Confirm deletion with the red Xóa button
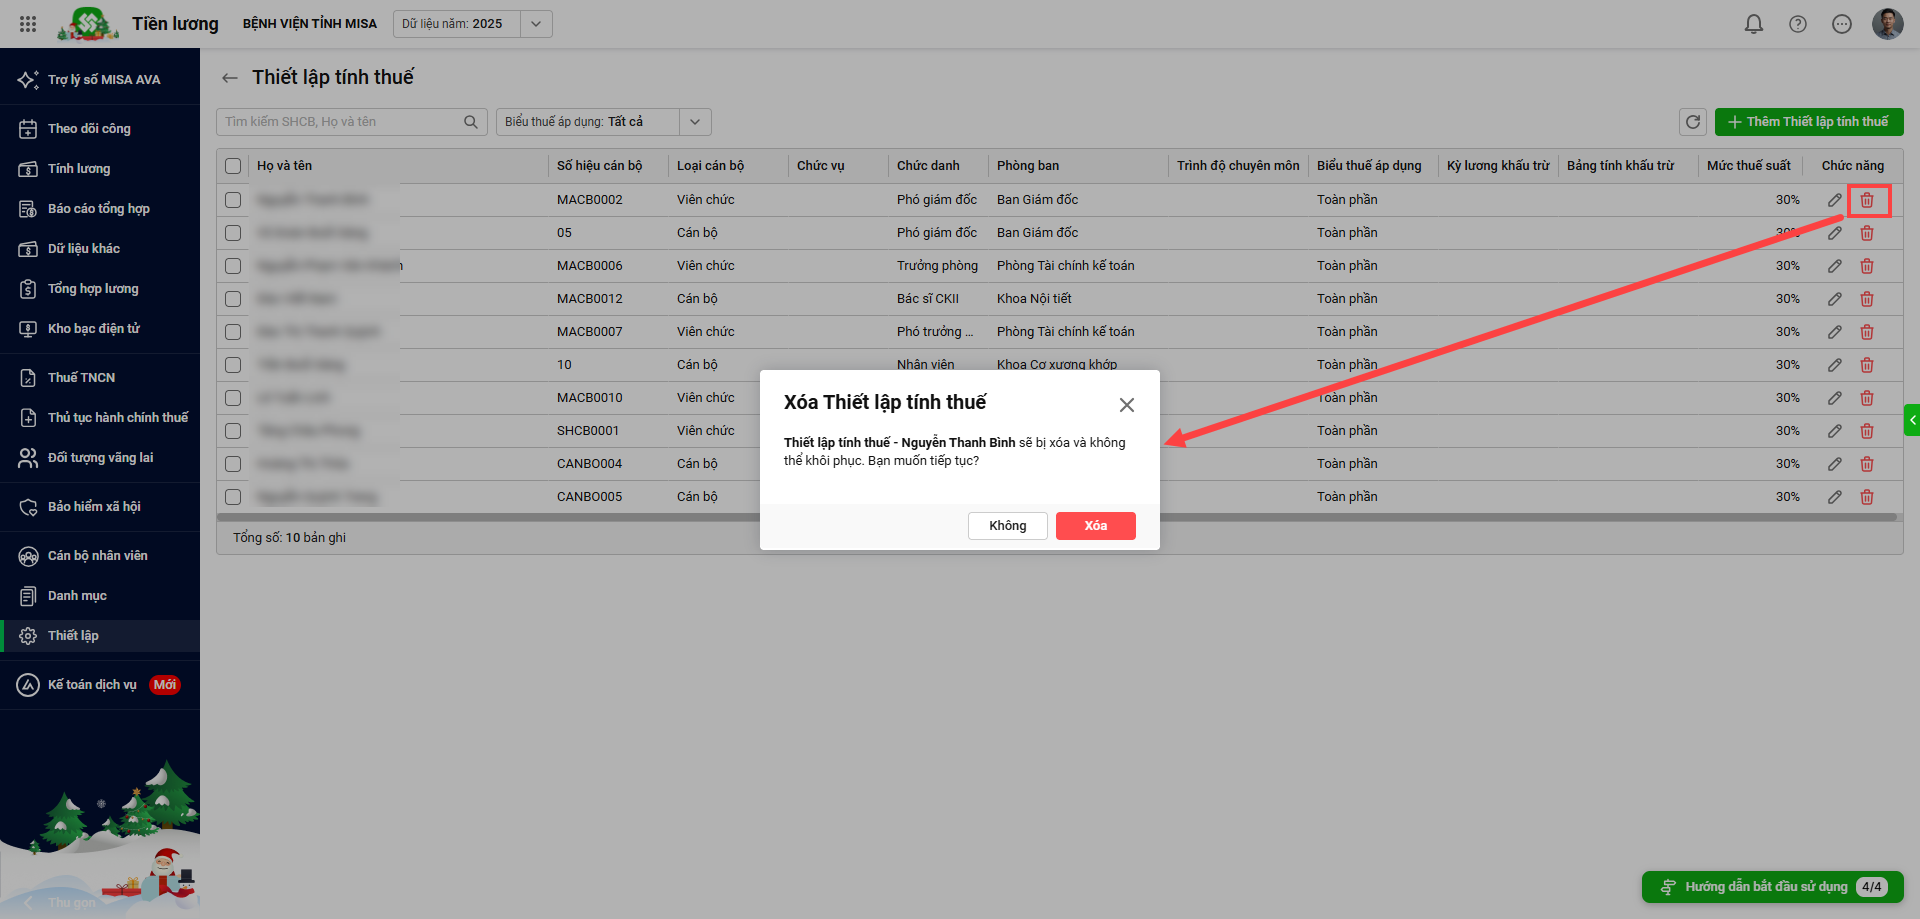The image size is (1920, 919). click(x=1095, y=526)
